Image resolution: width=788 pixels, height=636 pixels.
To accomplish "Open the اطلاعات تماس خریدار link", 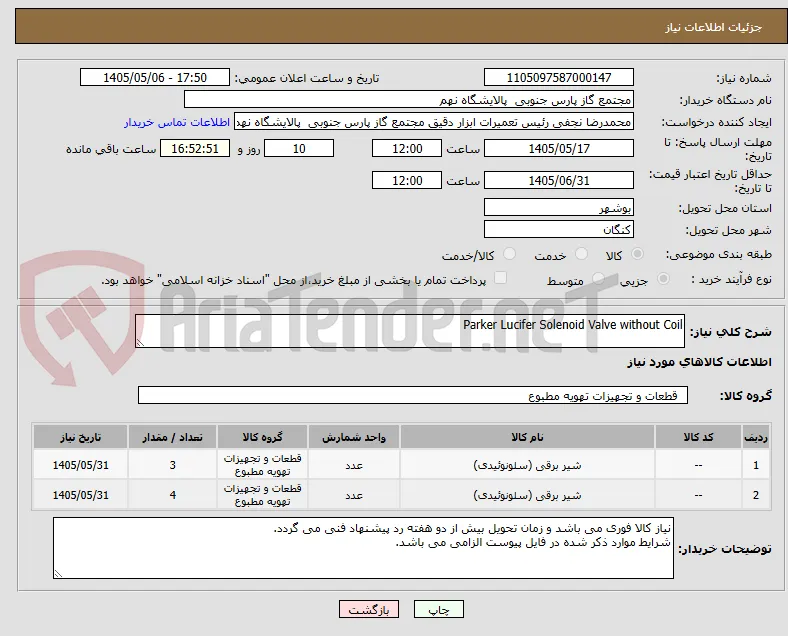I will [x=177, y=123].
